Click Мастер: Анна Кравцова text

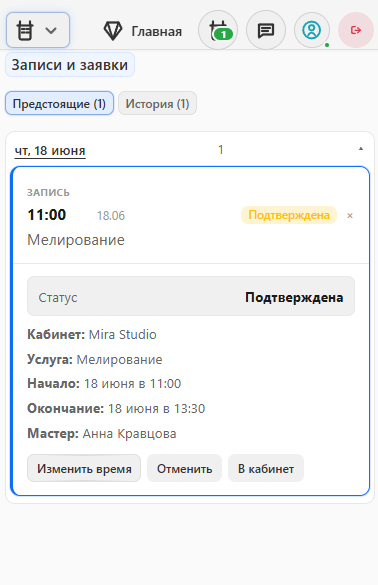coord(102,434)
